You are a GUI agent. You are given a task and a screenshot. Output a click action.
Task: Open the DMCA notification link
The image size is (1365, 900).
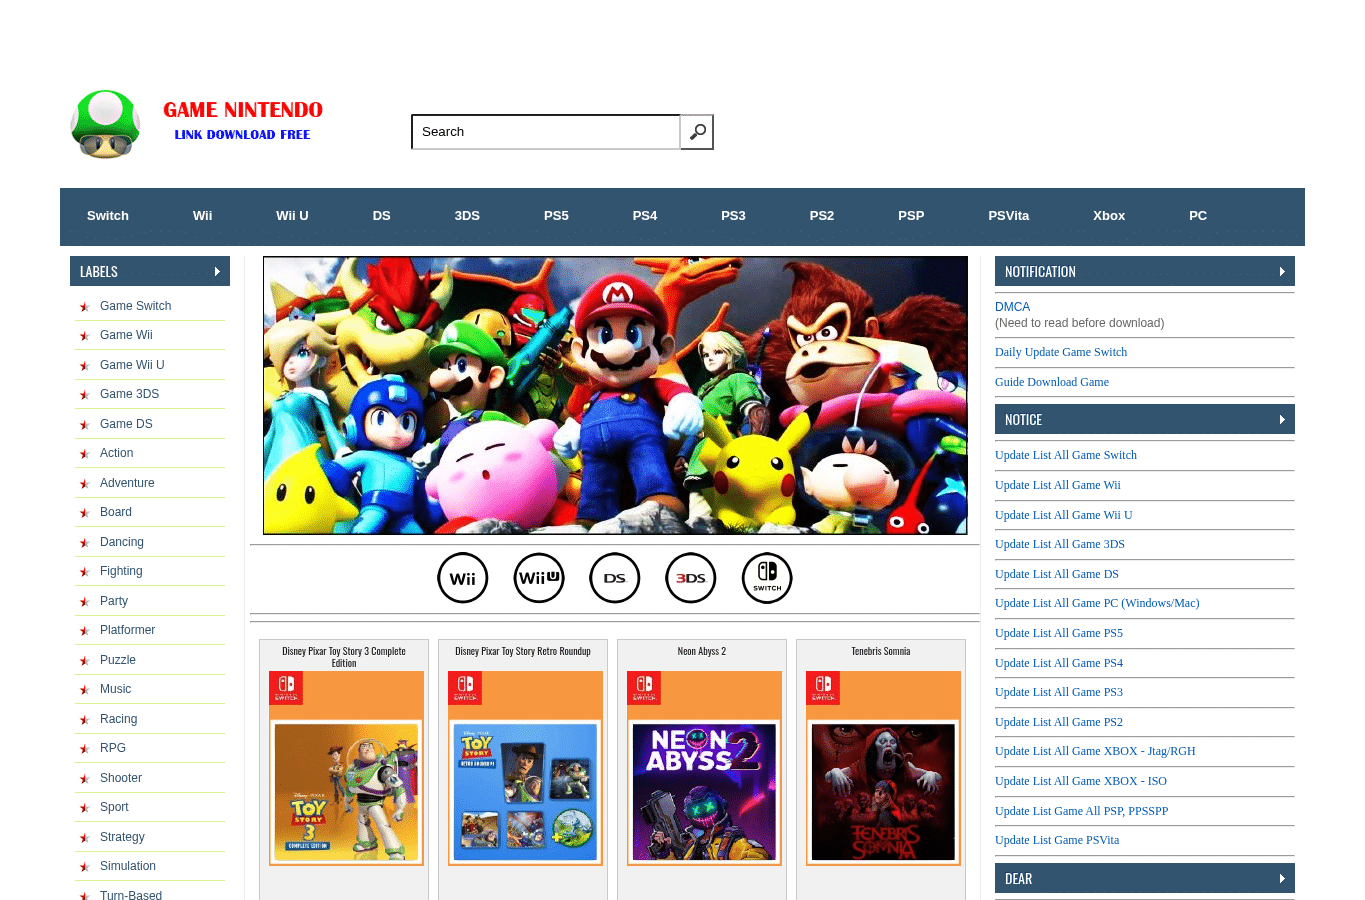click(1012, 307)
